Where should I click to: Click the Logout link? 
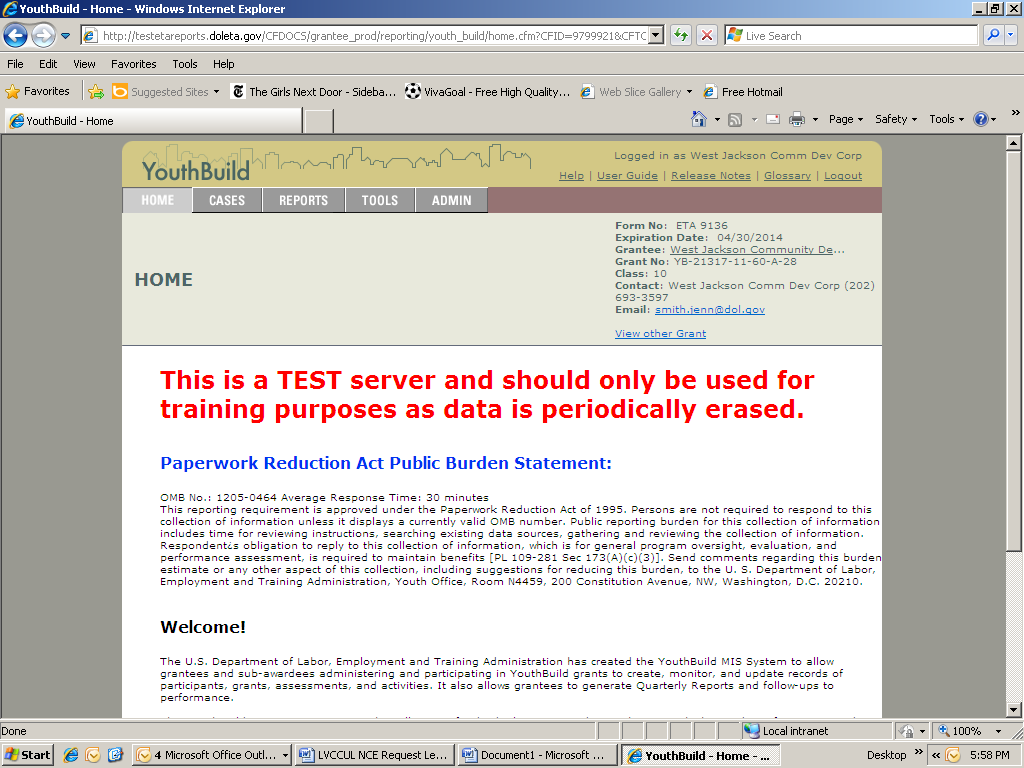tap(842, 176)
